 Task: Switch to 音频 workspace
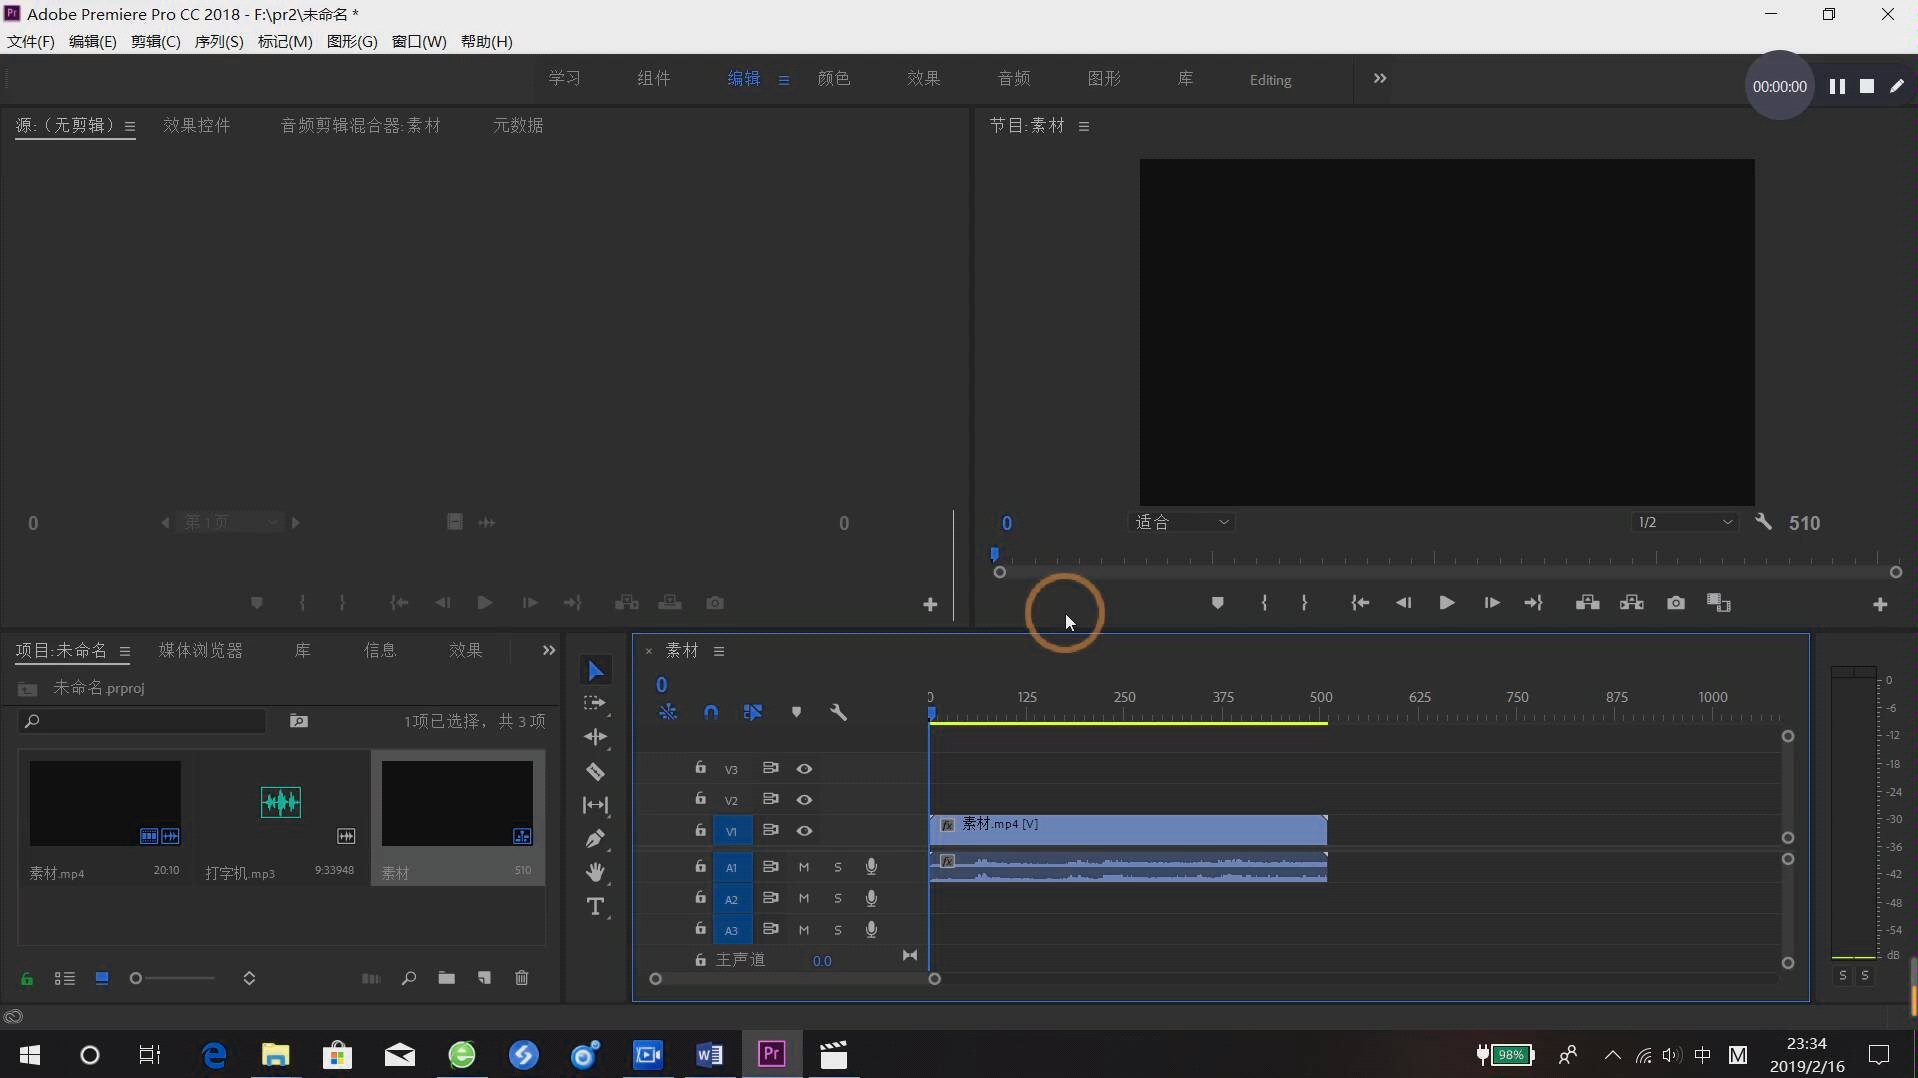point(1014,78)
